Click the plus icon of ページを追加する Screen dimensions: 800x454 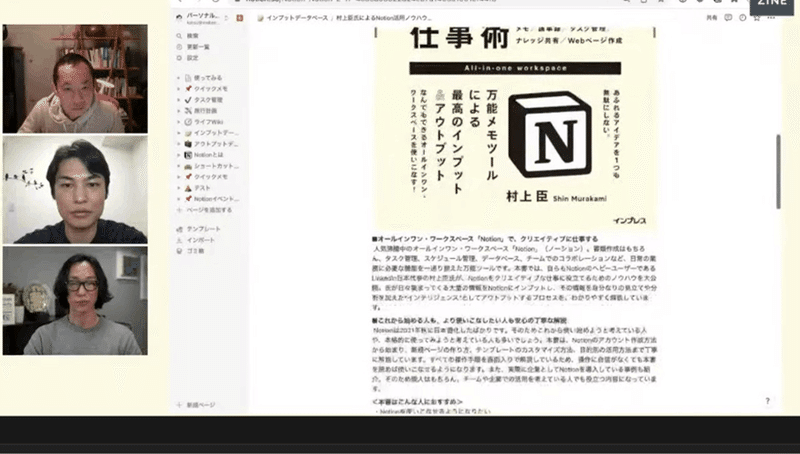[x=179, y=210]
